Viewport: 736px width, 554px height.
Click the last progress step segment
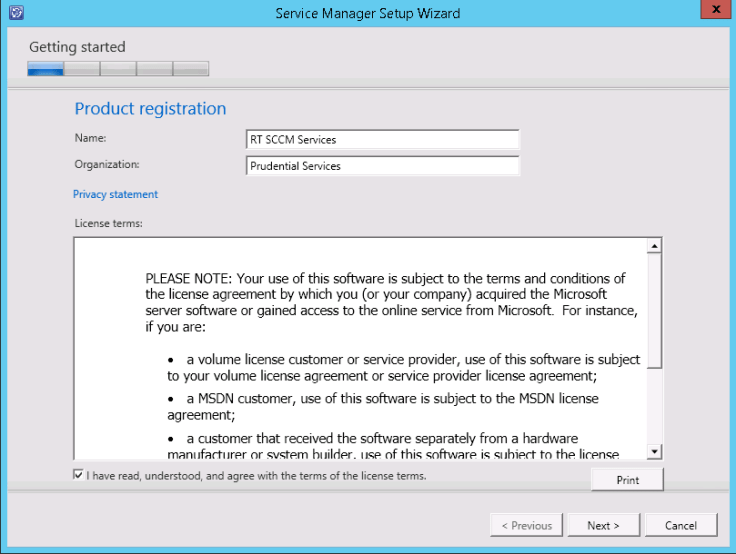click(191, 69)
